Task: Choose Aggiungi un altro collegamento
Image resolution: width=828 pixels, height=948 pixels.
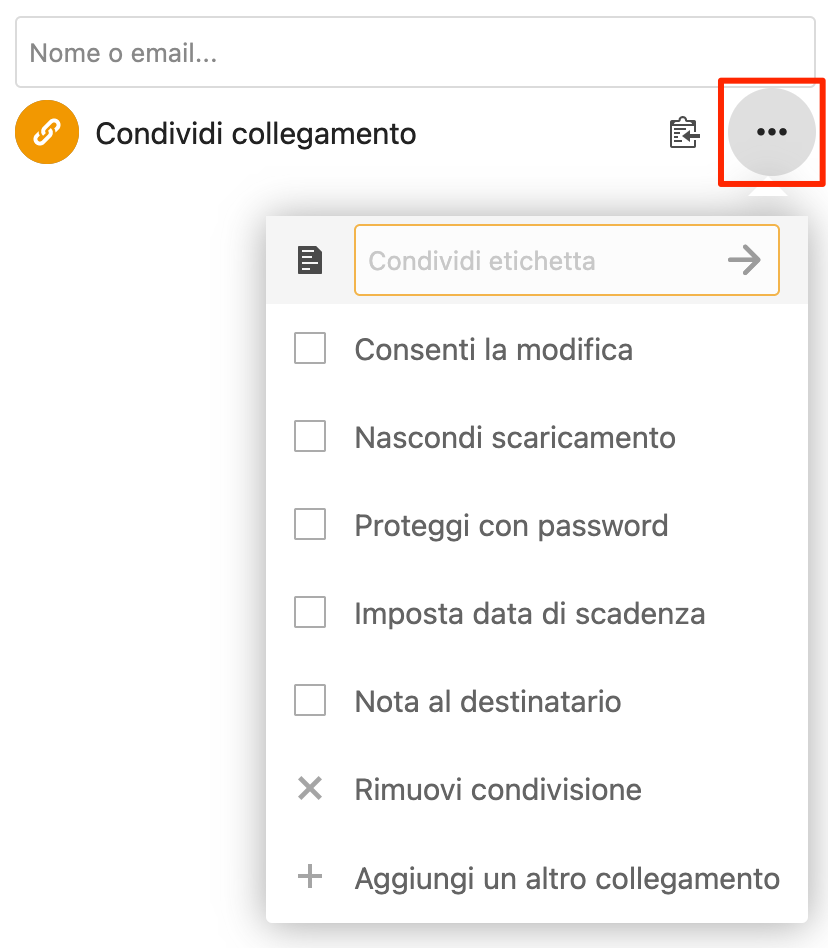Action: pyautogui.click(x=537, y=877)
